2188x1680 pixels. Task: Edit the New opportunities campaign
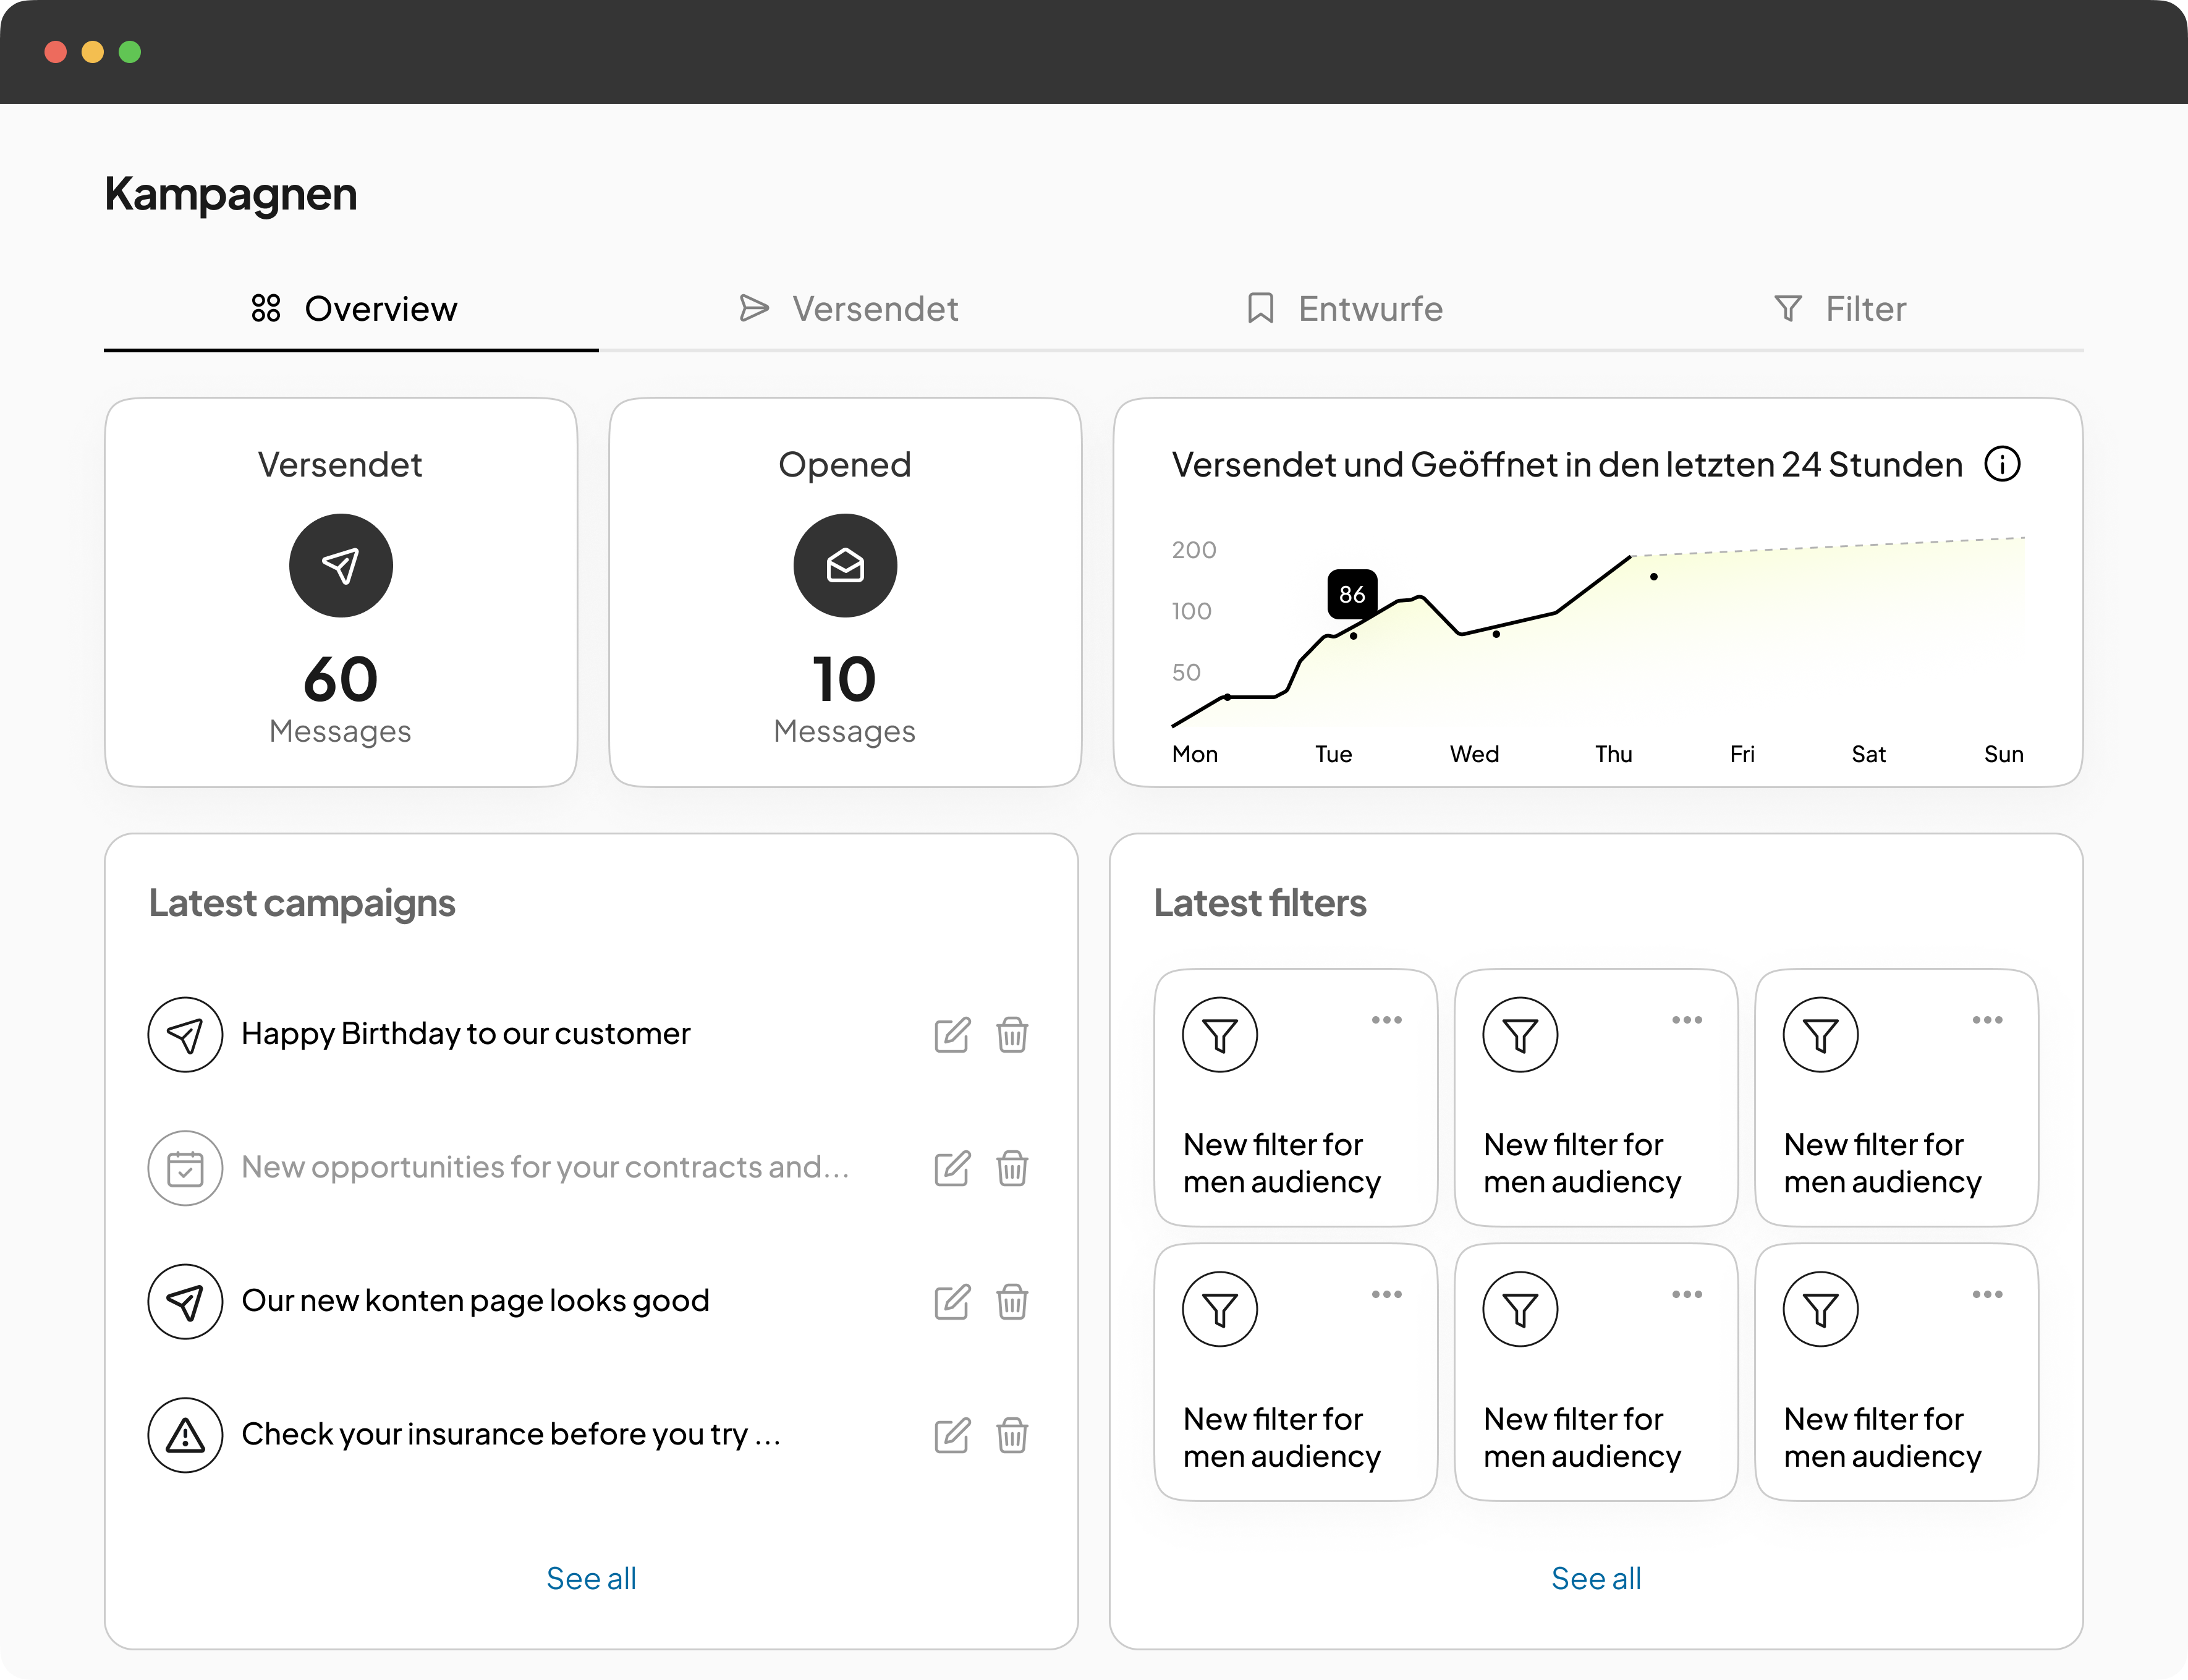[952, 1167]
